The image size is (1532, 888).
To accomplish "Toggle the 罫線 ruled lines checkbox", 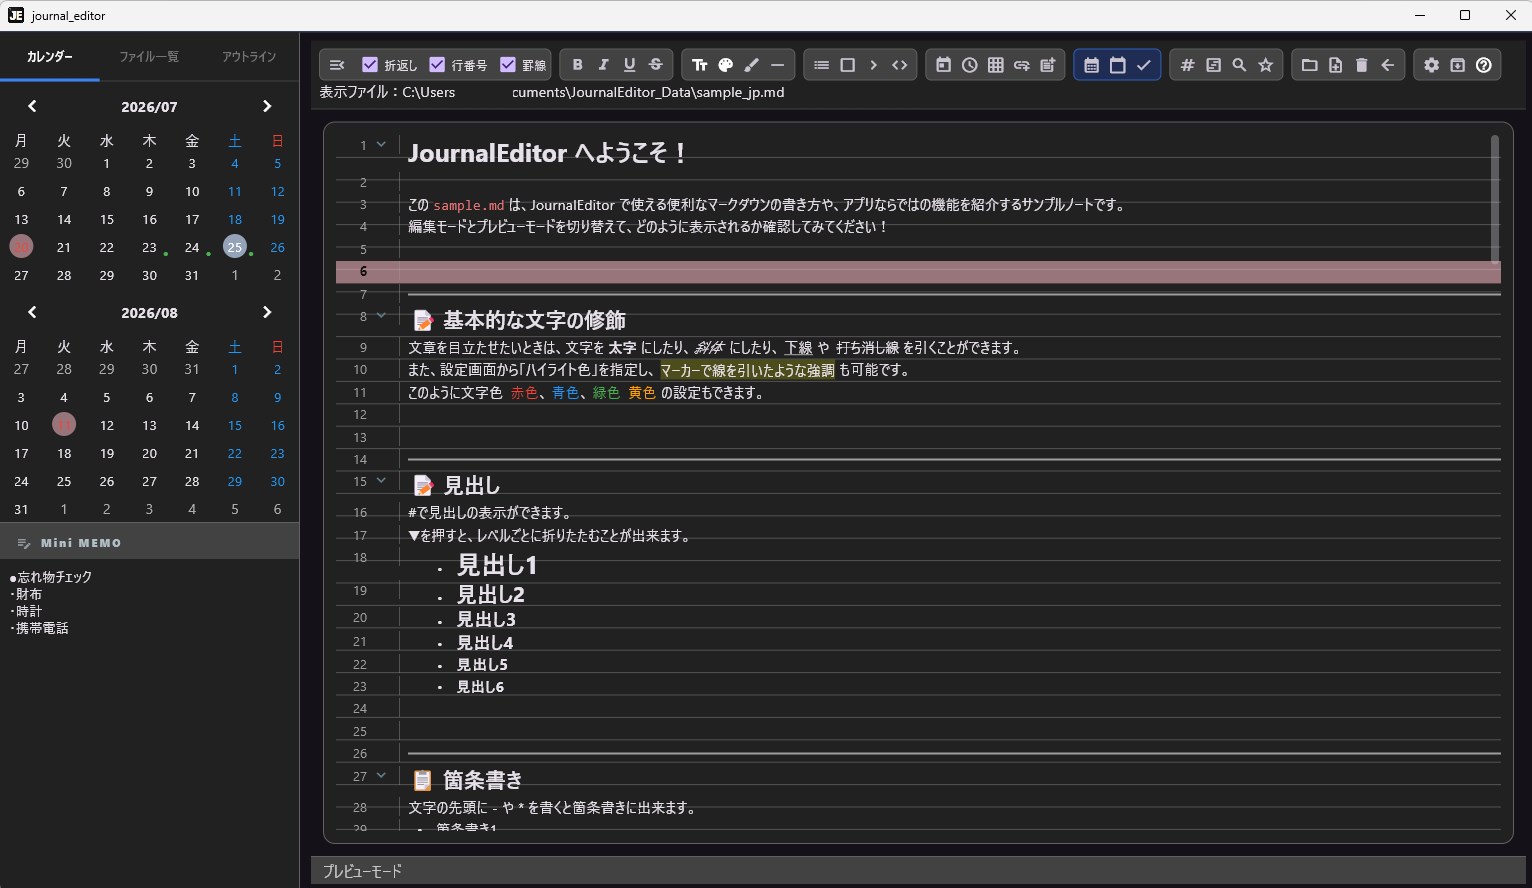I will pyautogui.click(x=507, y=65).
